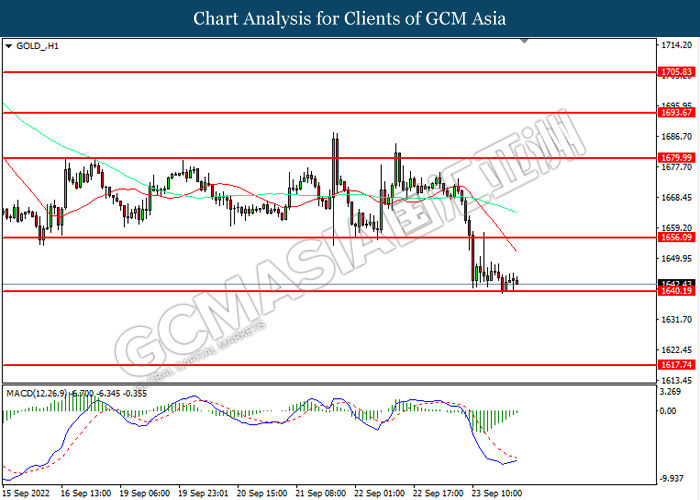Viewport: 700px width, 500px height.
Task: Select the 1705.83 resistance price label
Action: pos(676,72)
